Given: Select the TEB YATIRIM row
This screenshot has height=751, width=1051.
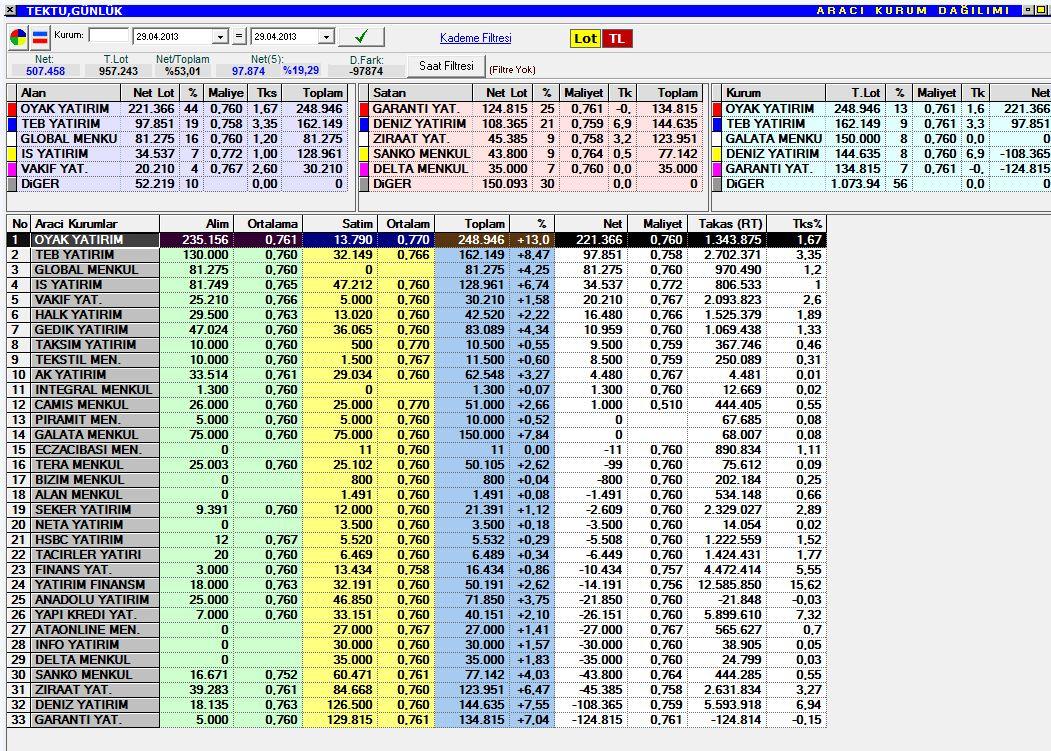Looking at the screenshot, I should click(416, 255).
